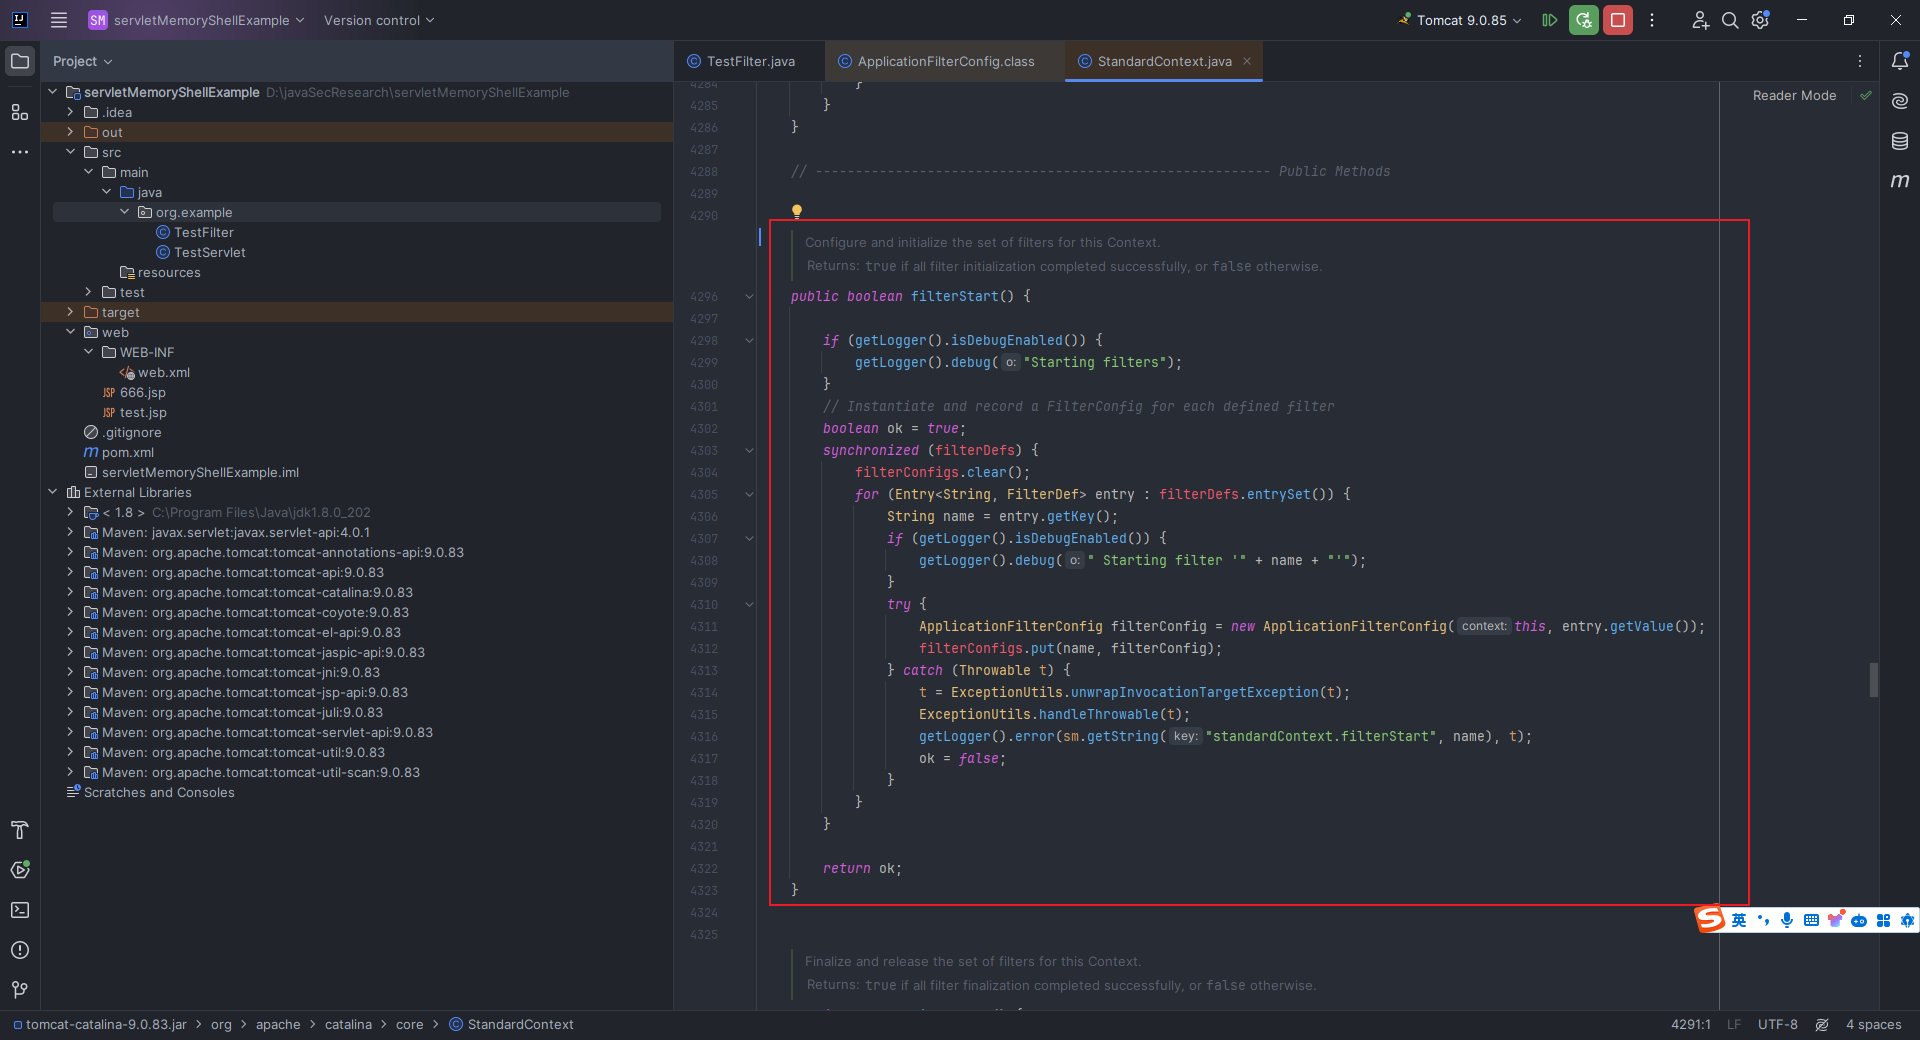The height and width of the screenshot is (1040, 1920).
Task: Open AI Assistant spiral icon
Action: tap(1900, 101)
